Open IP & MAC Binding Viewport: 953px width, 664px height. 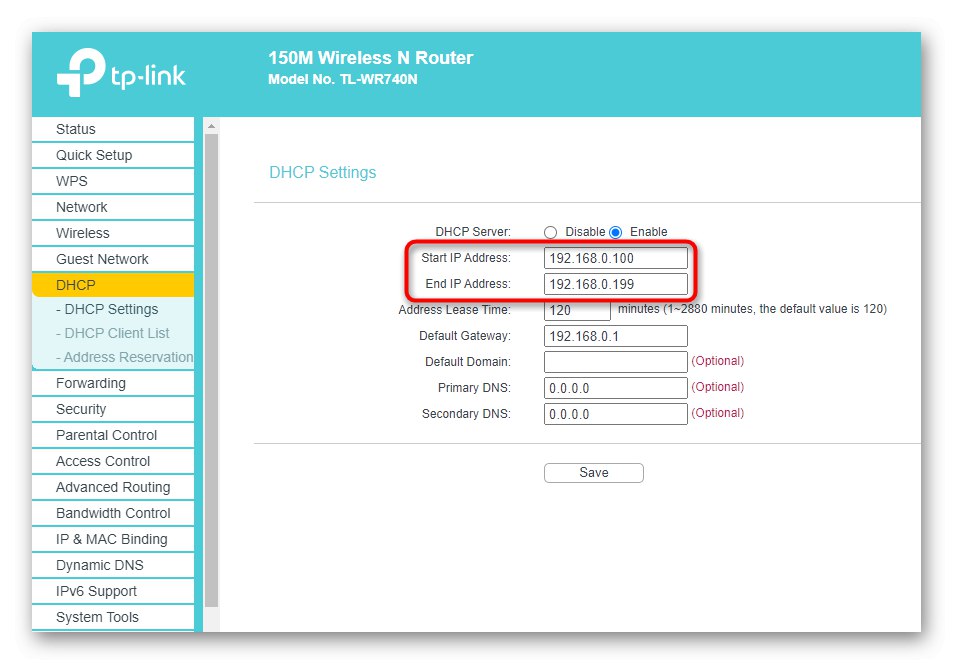coord(113,539)
